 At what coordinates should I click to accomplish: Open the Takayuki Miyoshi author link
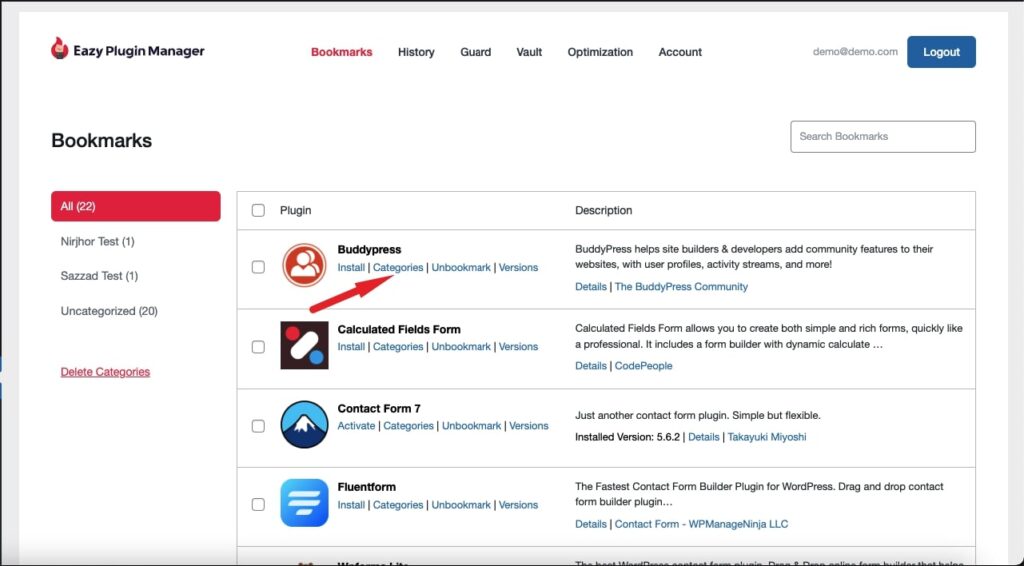(767, 437)
